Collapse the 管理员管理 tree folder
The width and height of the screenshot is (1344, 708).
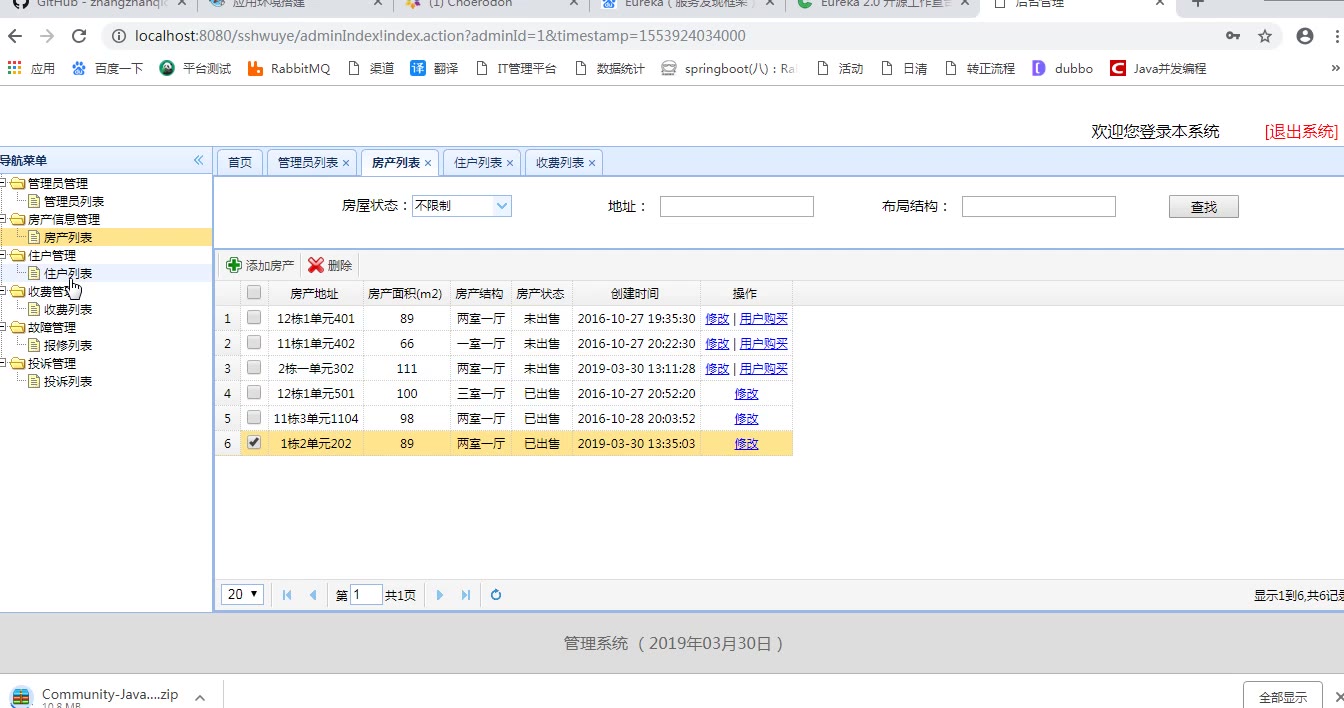pyautogui.click(x=5, y=183)
